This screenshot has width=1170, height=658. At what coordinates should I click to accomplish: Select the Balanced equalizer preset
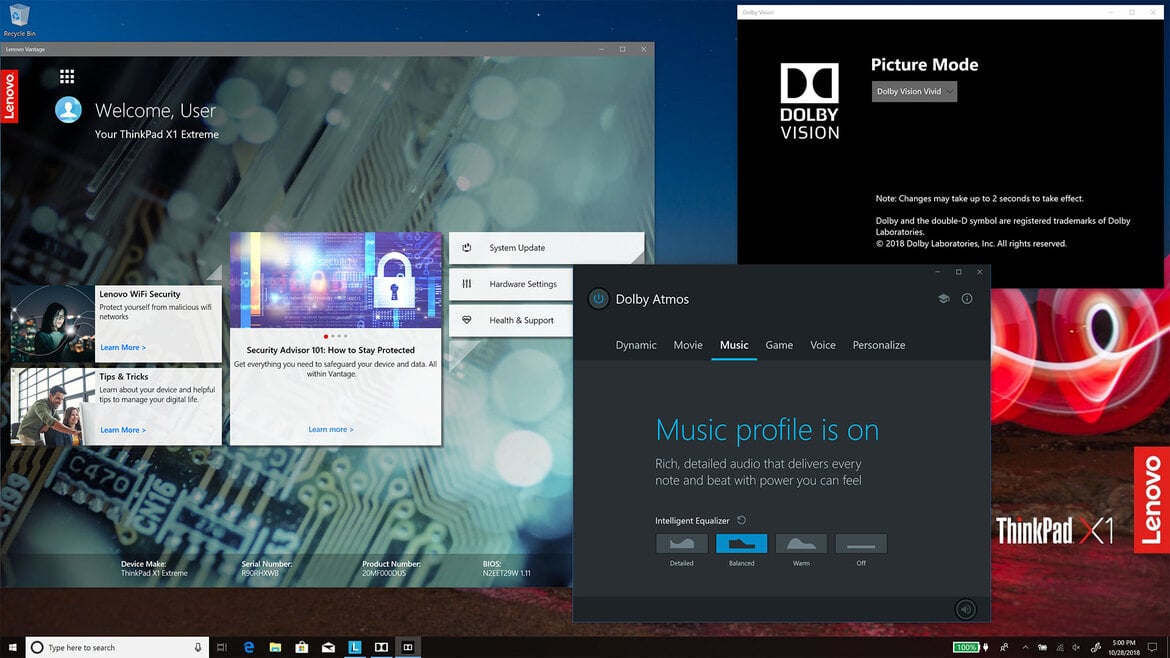point(741,543)
